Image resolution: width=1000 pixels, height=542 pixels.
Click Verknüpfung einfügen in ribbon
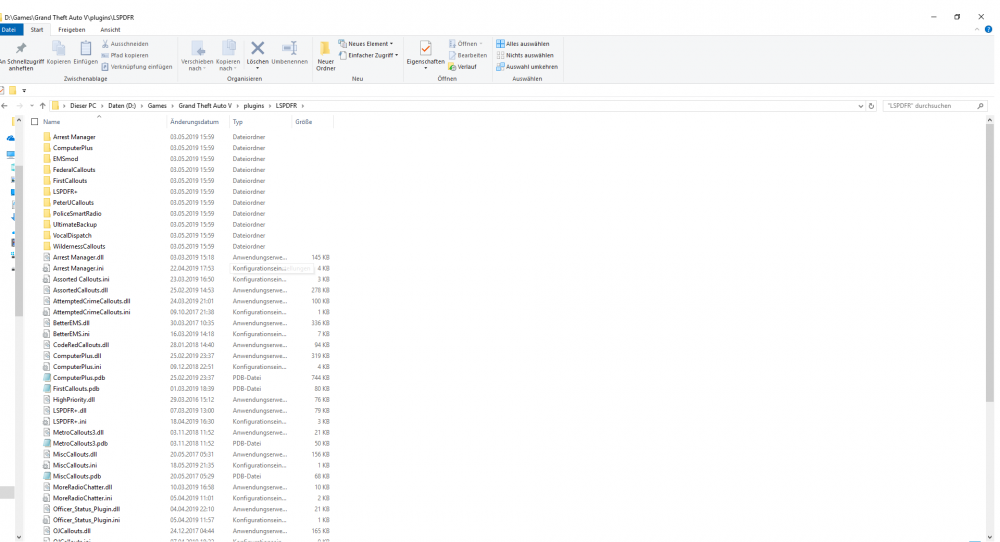tap(136, 67)
